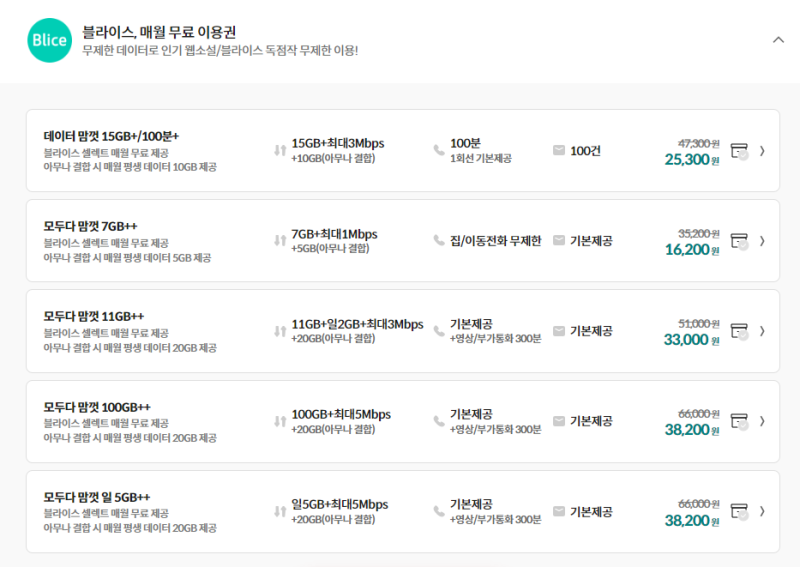Click compare icon for 모두다 맘껏 100GB++ plan
This screenshot has width=800, height=567.
[x=739, y=422]
